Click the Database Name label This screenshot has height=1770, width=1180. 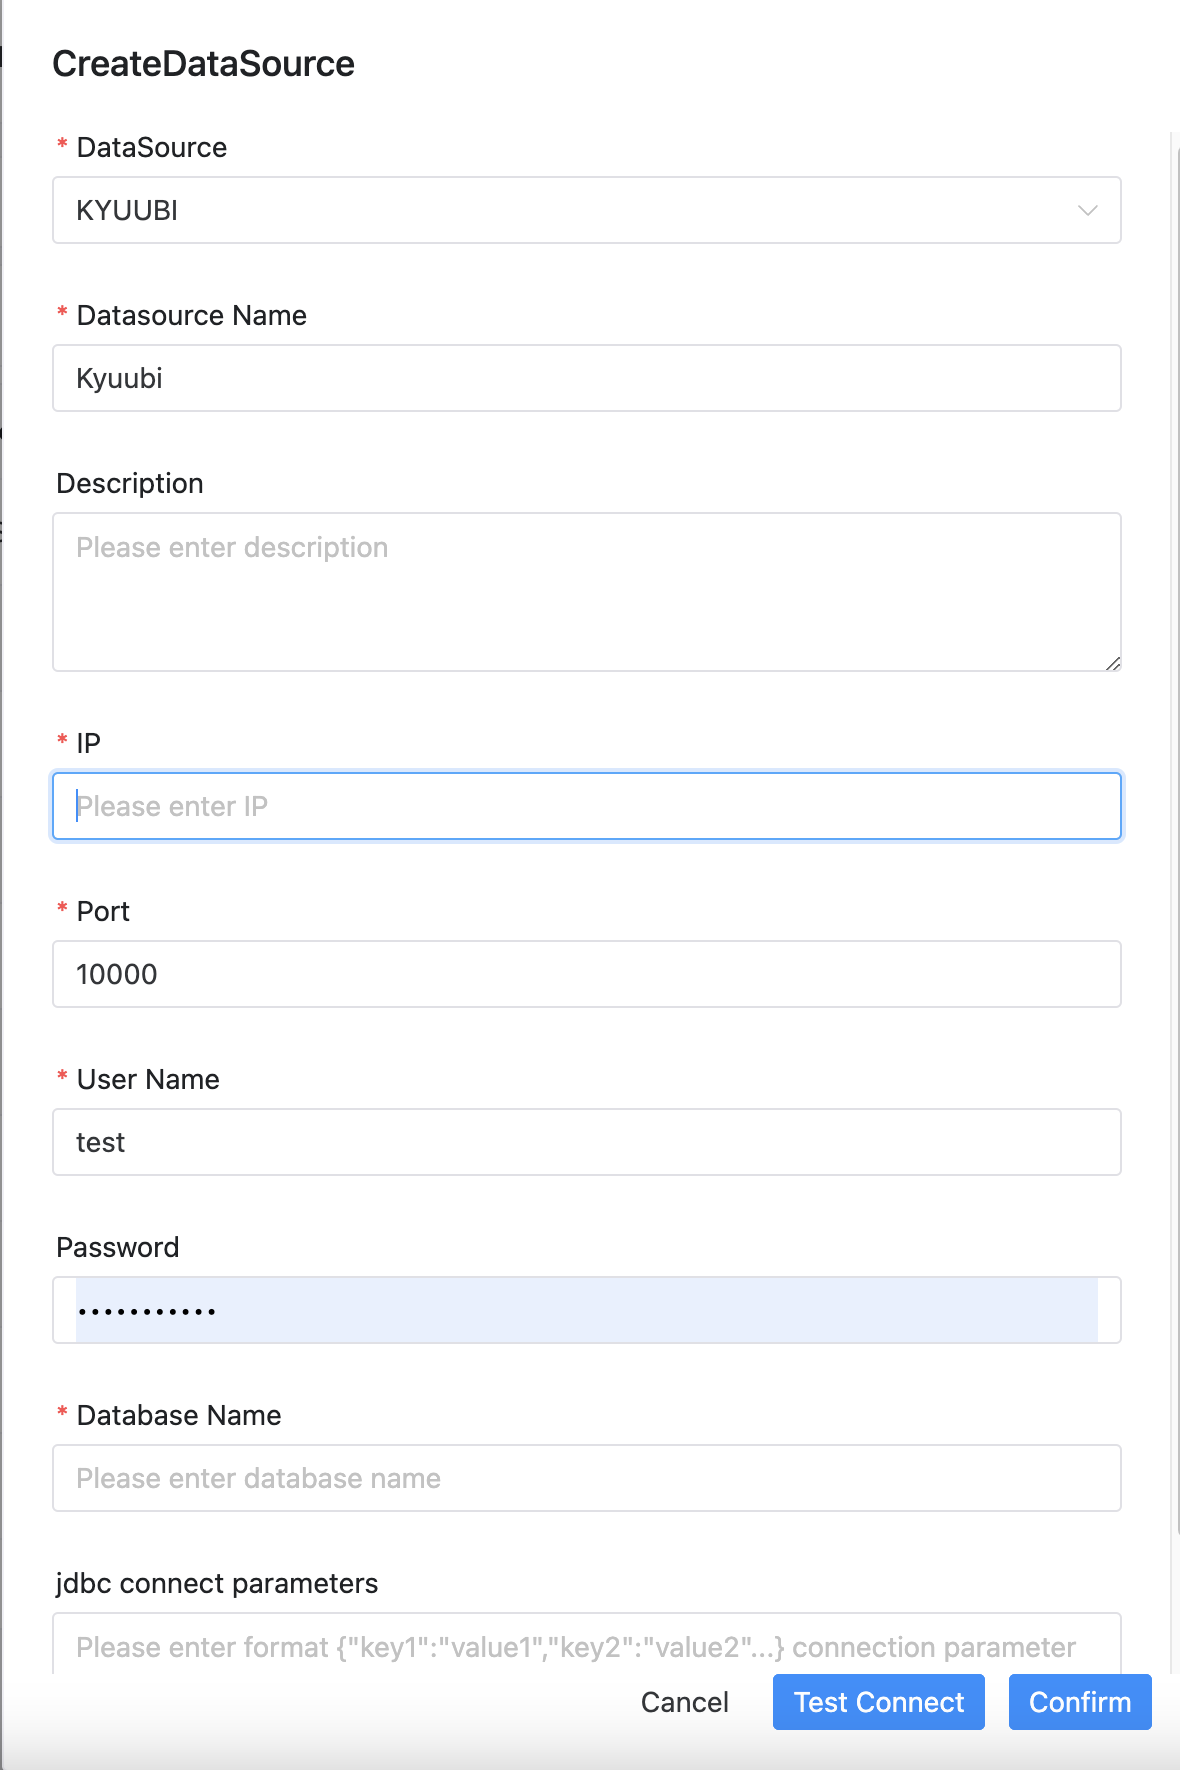(x=178, y=1415)
